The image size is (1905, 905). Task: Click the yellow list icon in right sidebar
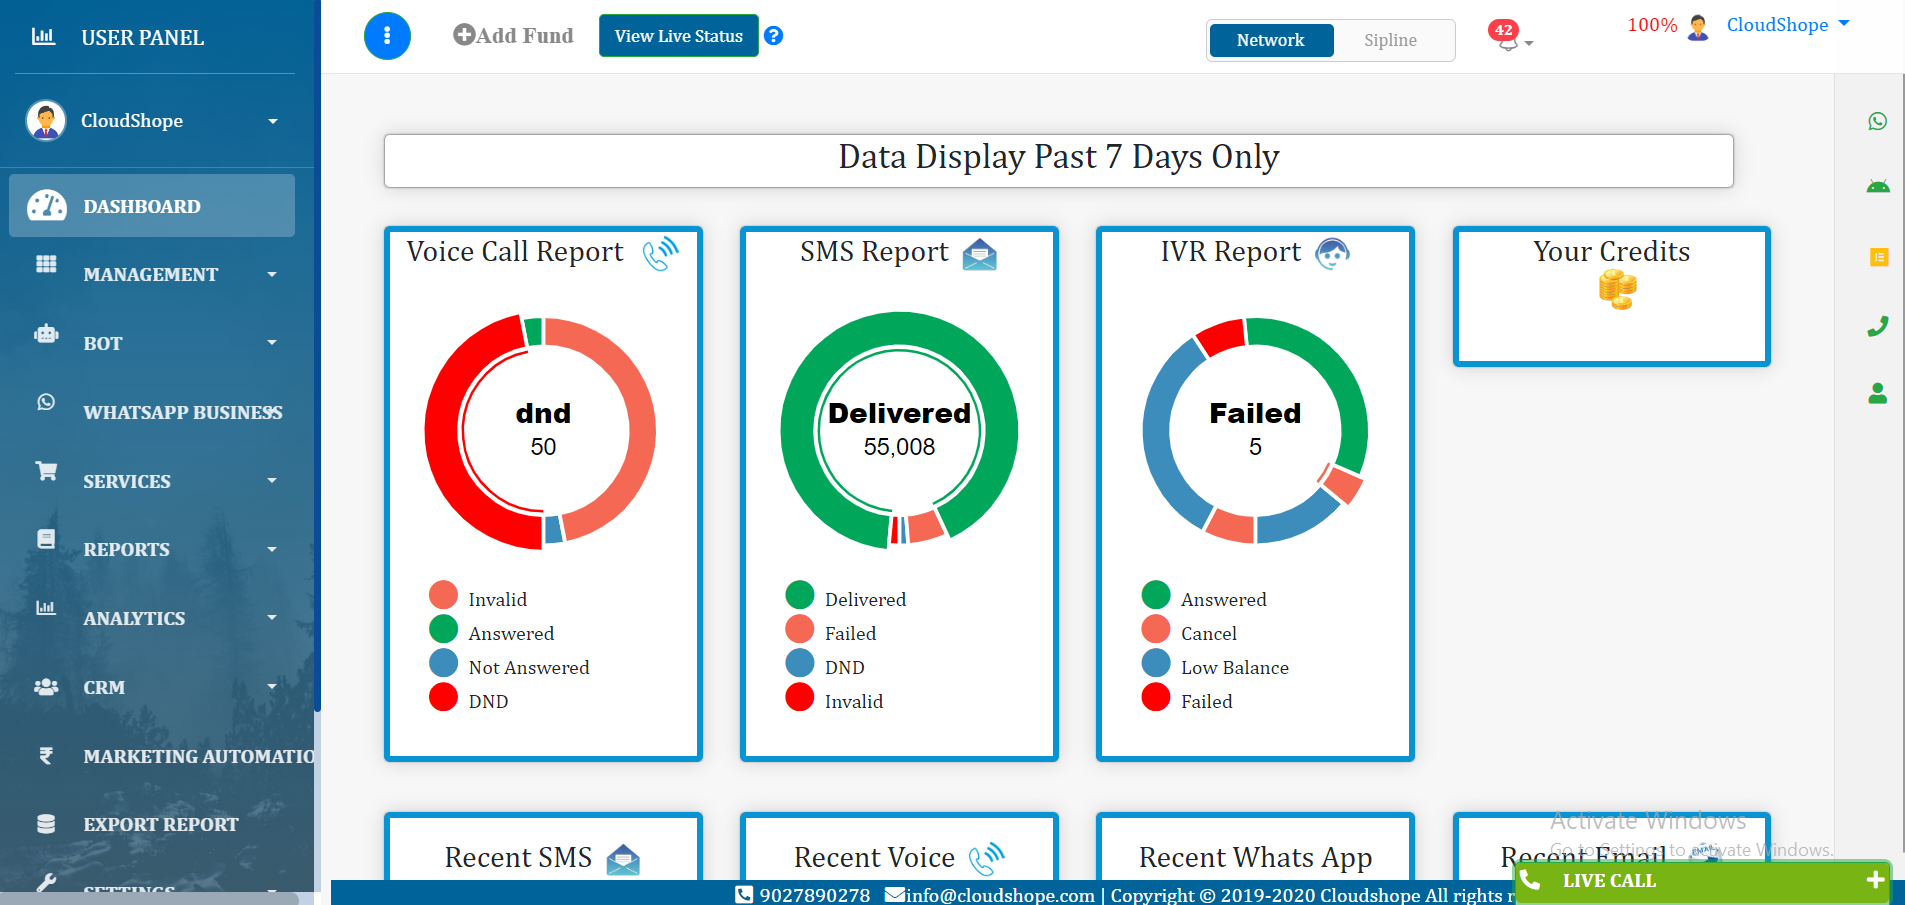point(1878,257)
